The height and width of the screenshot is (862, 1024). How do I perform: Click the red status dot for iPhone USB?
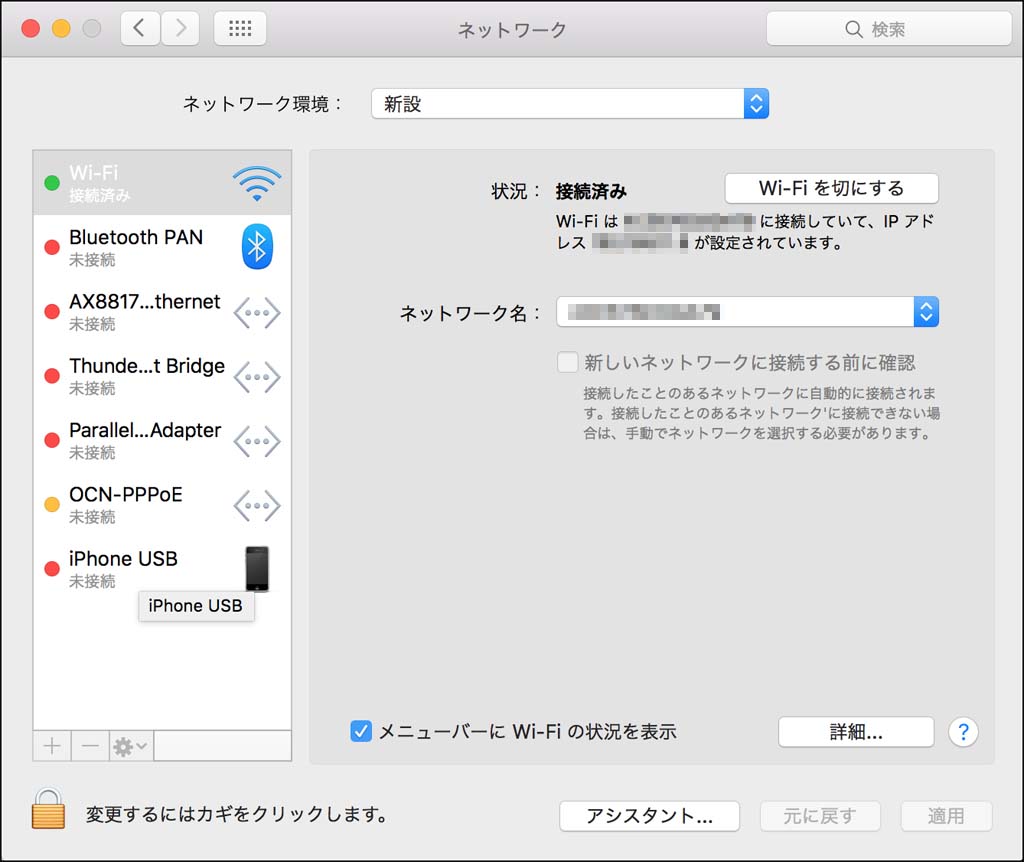[x=52, y=569]
